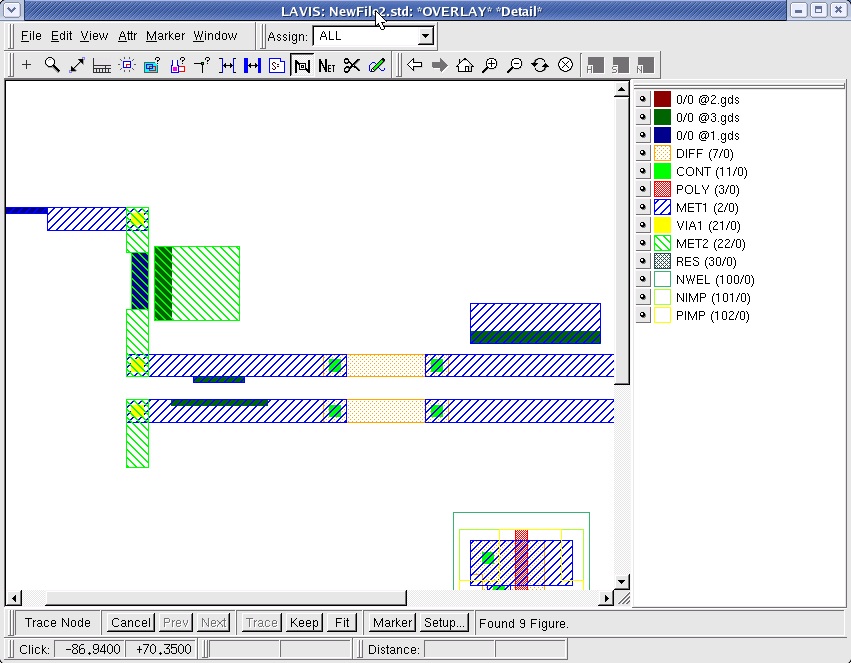Click the refresh redraw icon

pyautogui.click(x=540, y=66)
